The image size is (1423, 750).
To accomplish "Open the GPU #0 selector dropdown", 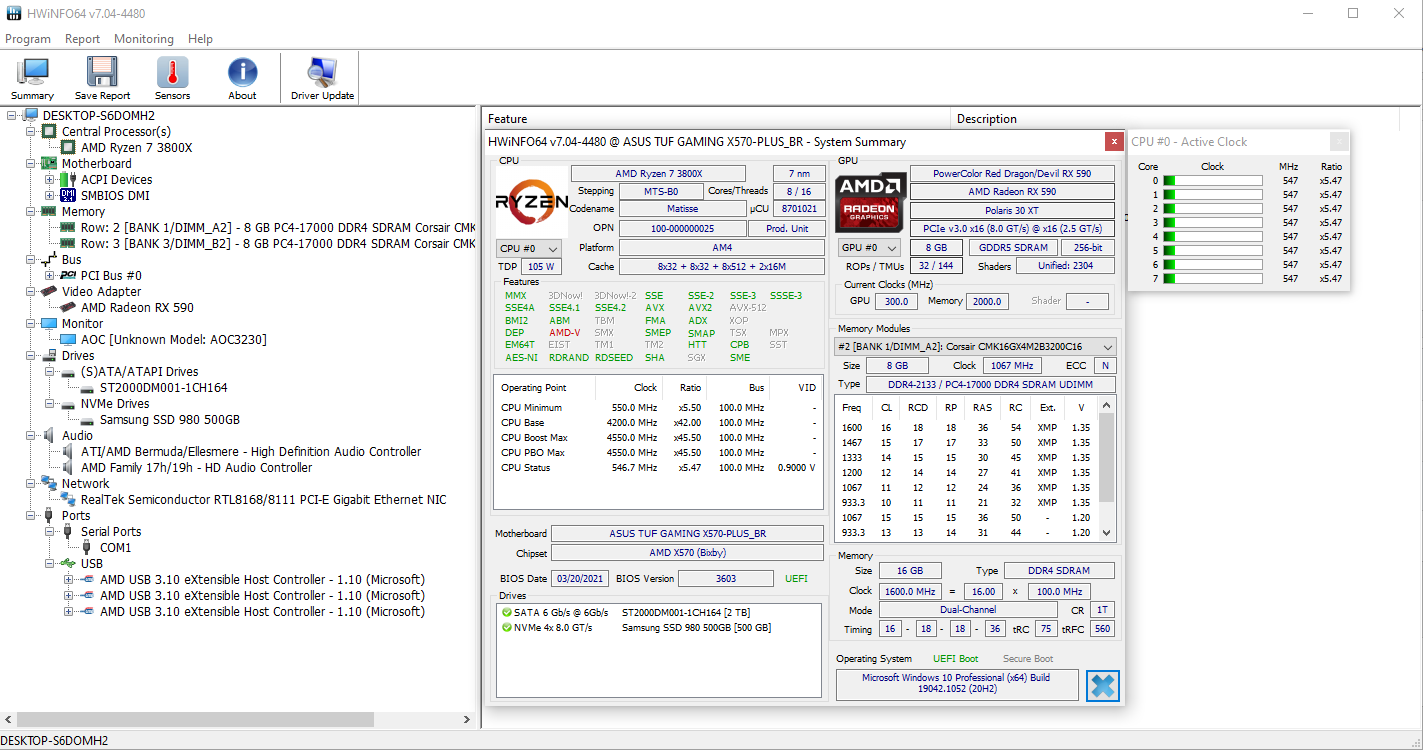I will pos(869,248).
